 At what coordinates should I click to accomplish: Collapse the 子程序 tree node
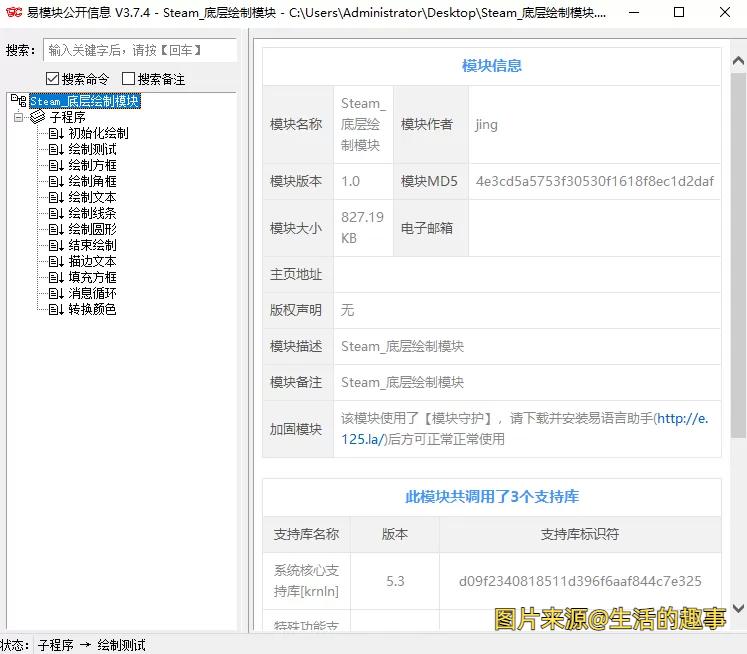point(19,117)
